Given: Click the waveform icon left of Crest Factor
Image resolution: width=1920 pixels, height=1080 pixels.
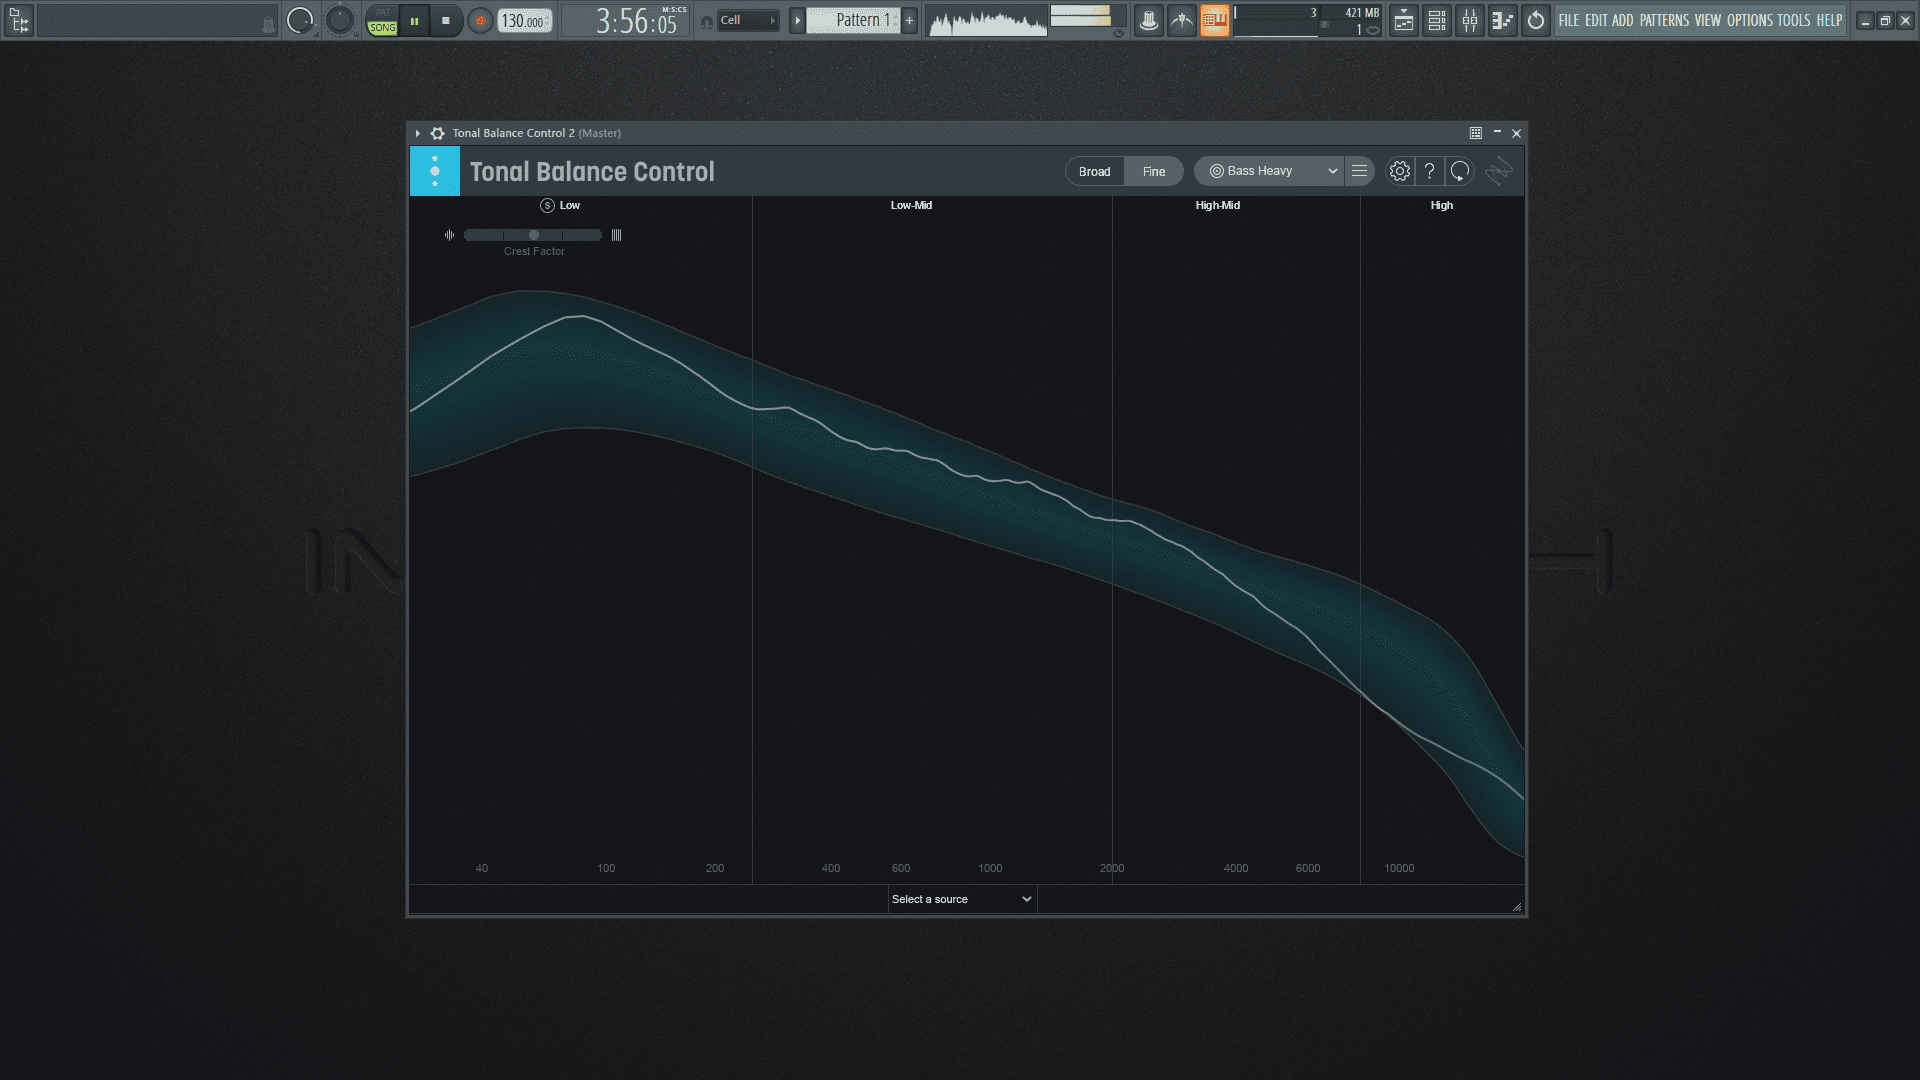Looking at the screenshot, I should (449, 235).
